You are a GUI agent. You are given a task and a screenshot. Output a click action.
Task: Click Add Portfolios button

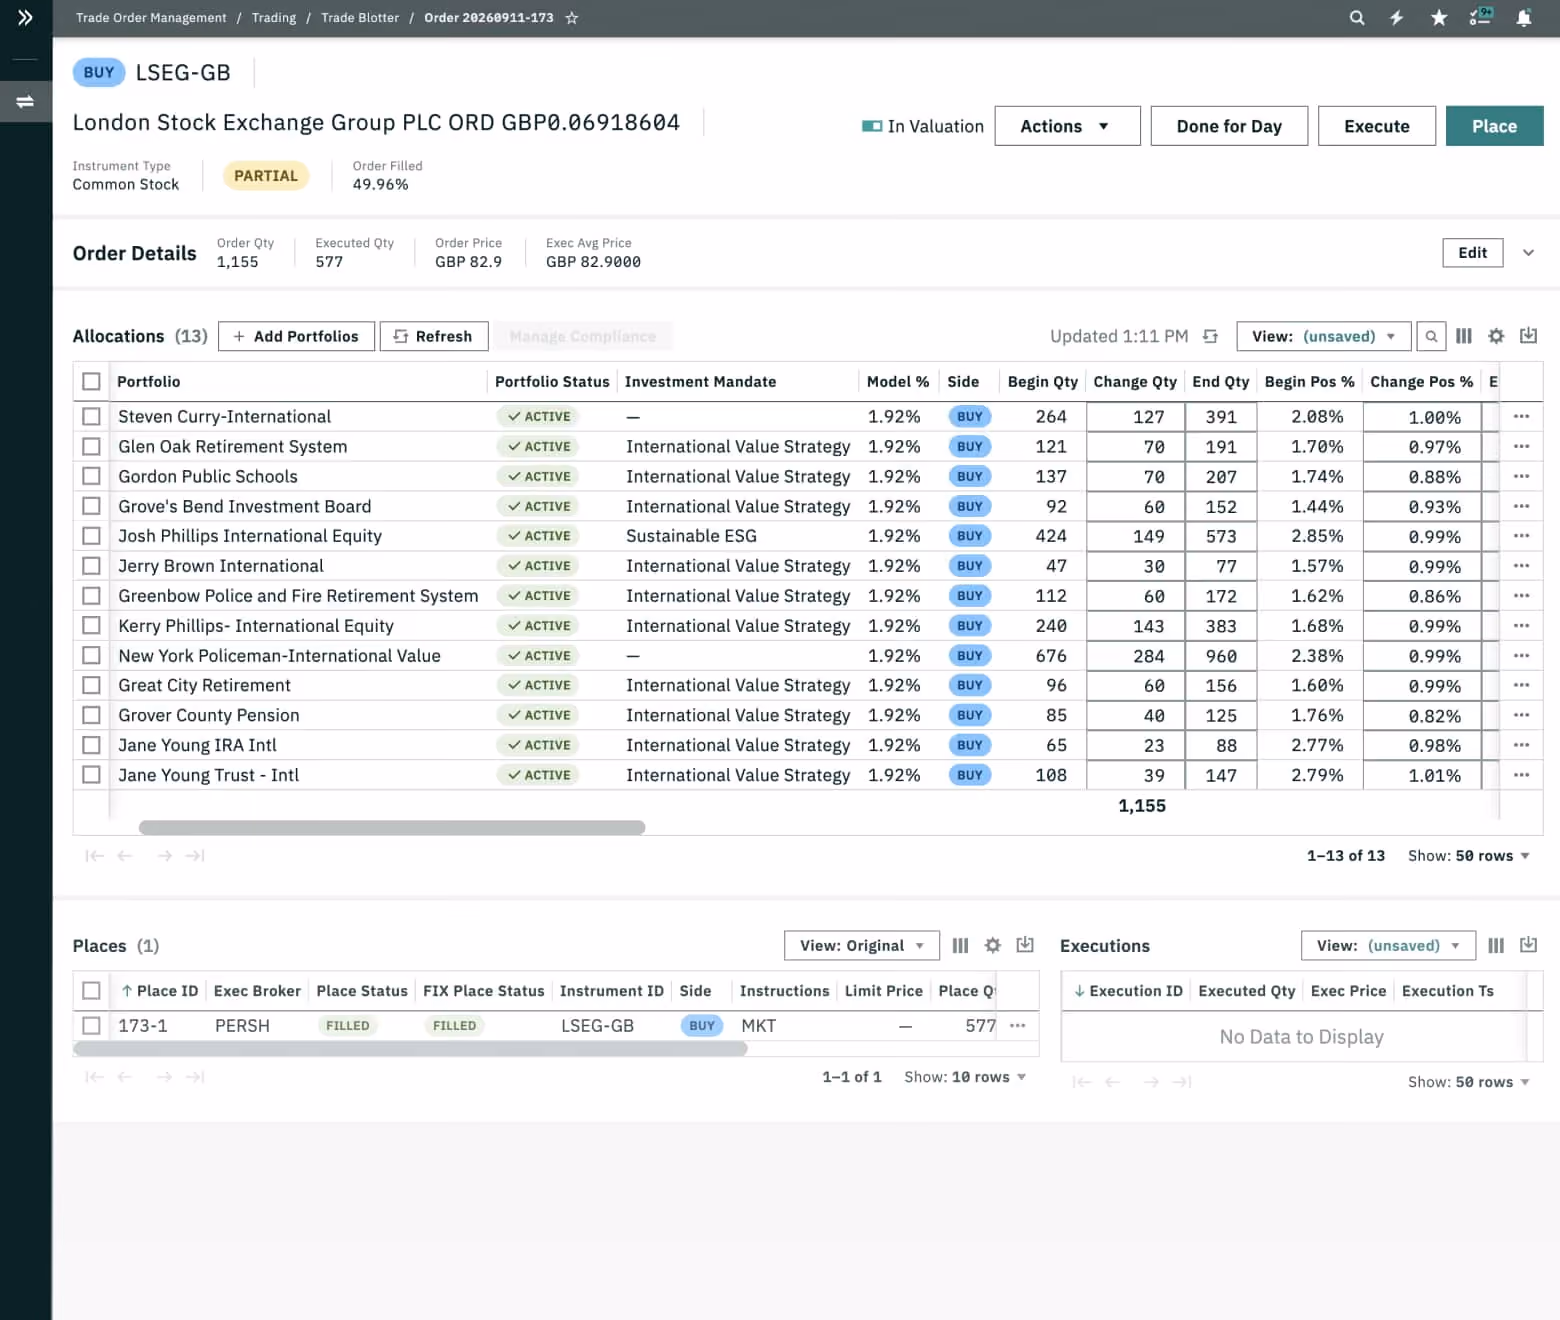coord(296,336)
